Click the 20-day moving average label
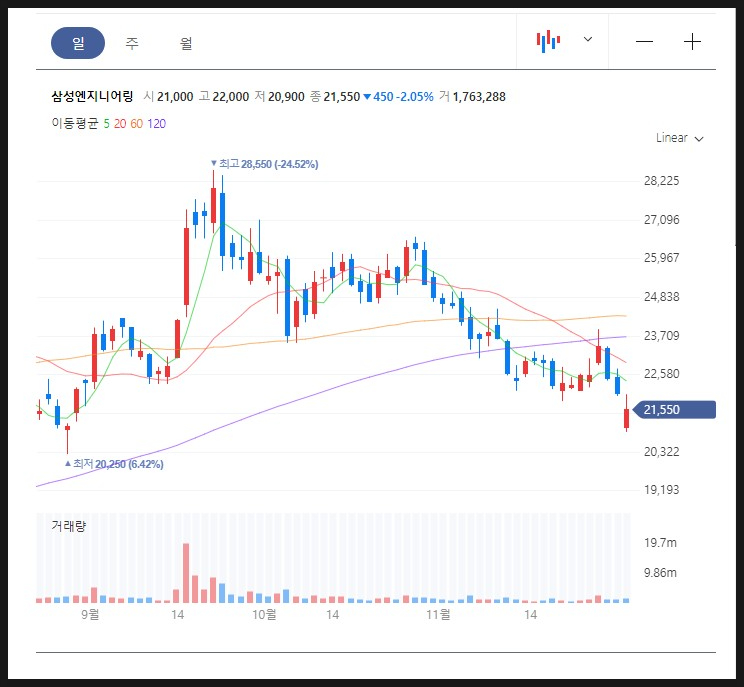744x687 pixels. coord(120,124)
